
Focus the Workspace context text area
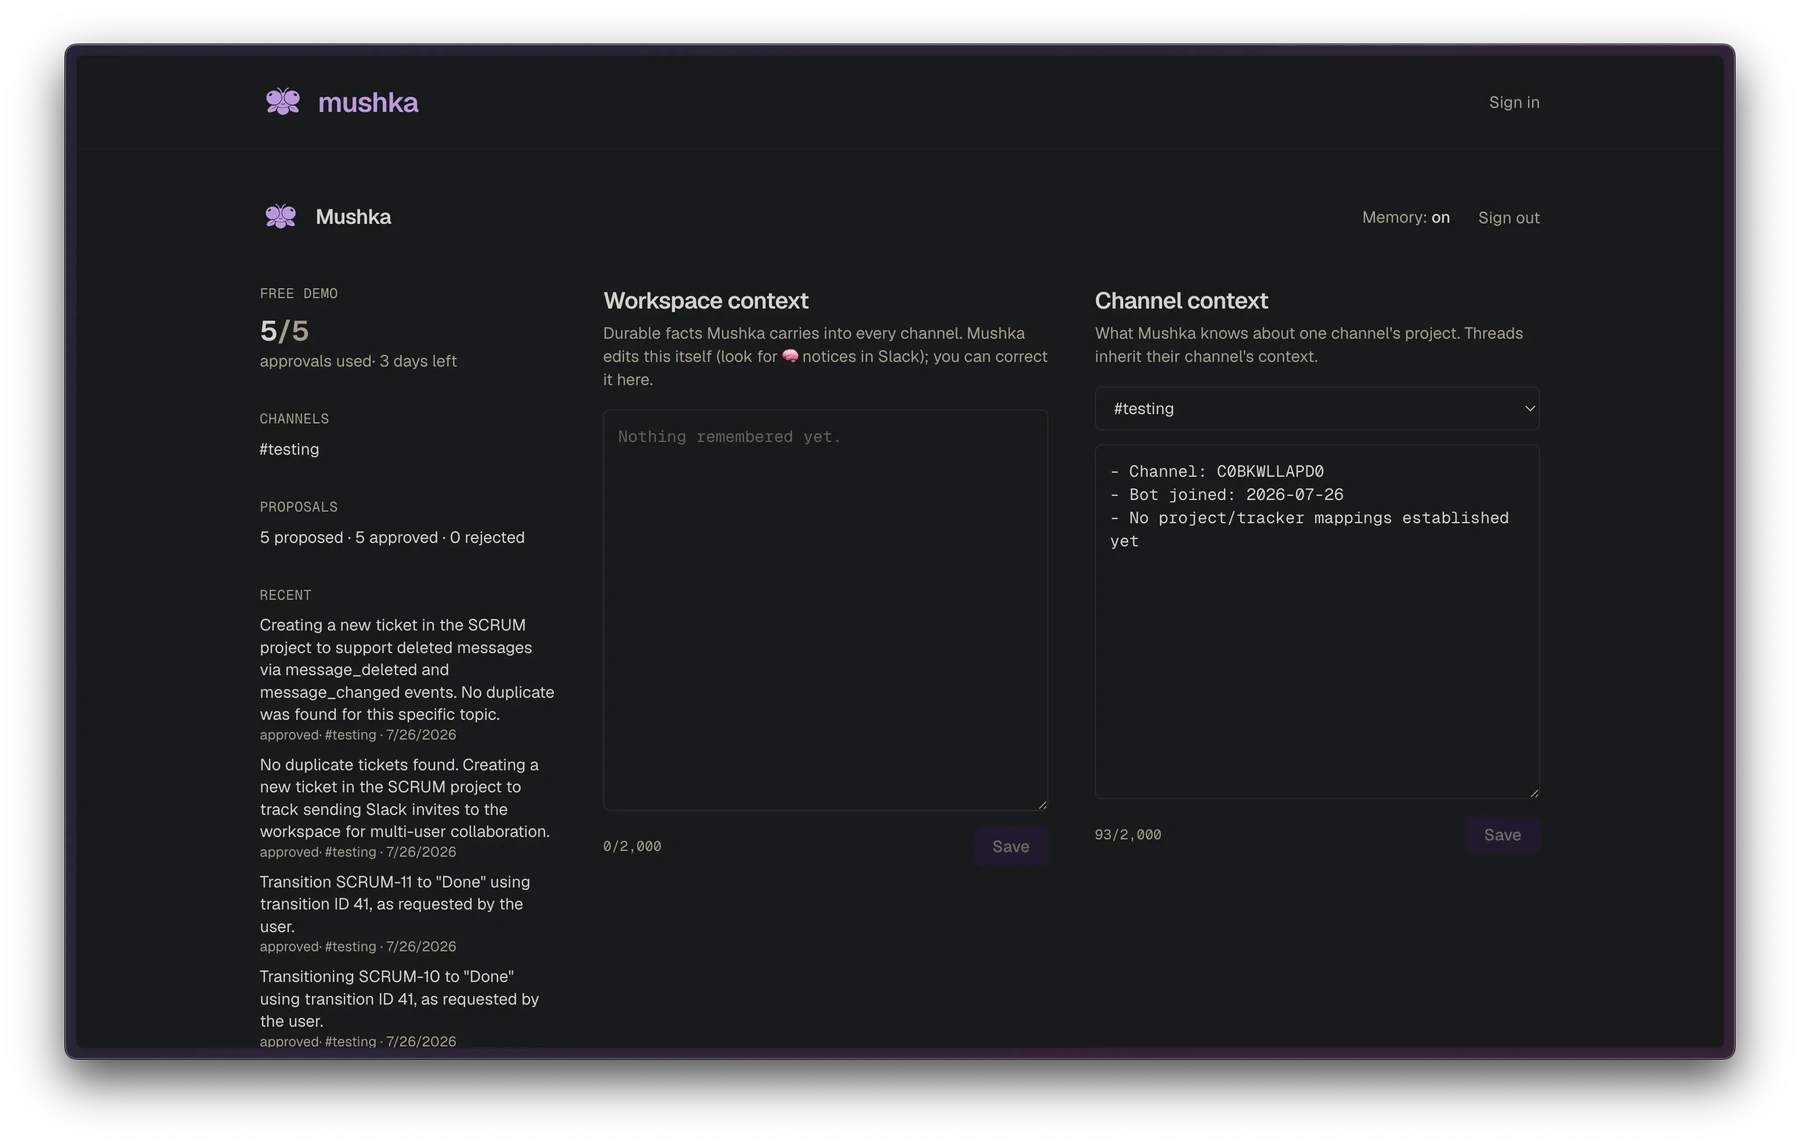coord(825,610)
